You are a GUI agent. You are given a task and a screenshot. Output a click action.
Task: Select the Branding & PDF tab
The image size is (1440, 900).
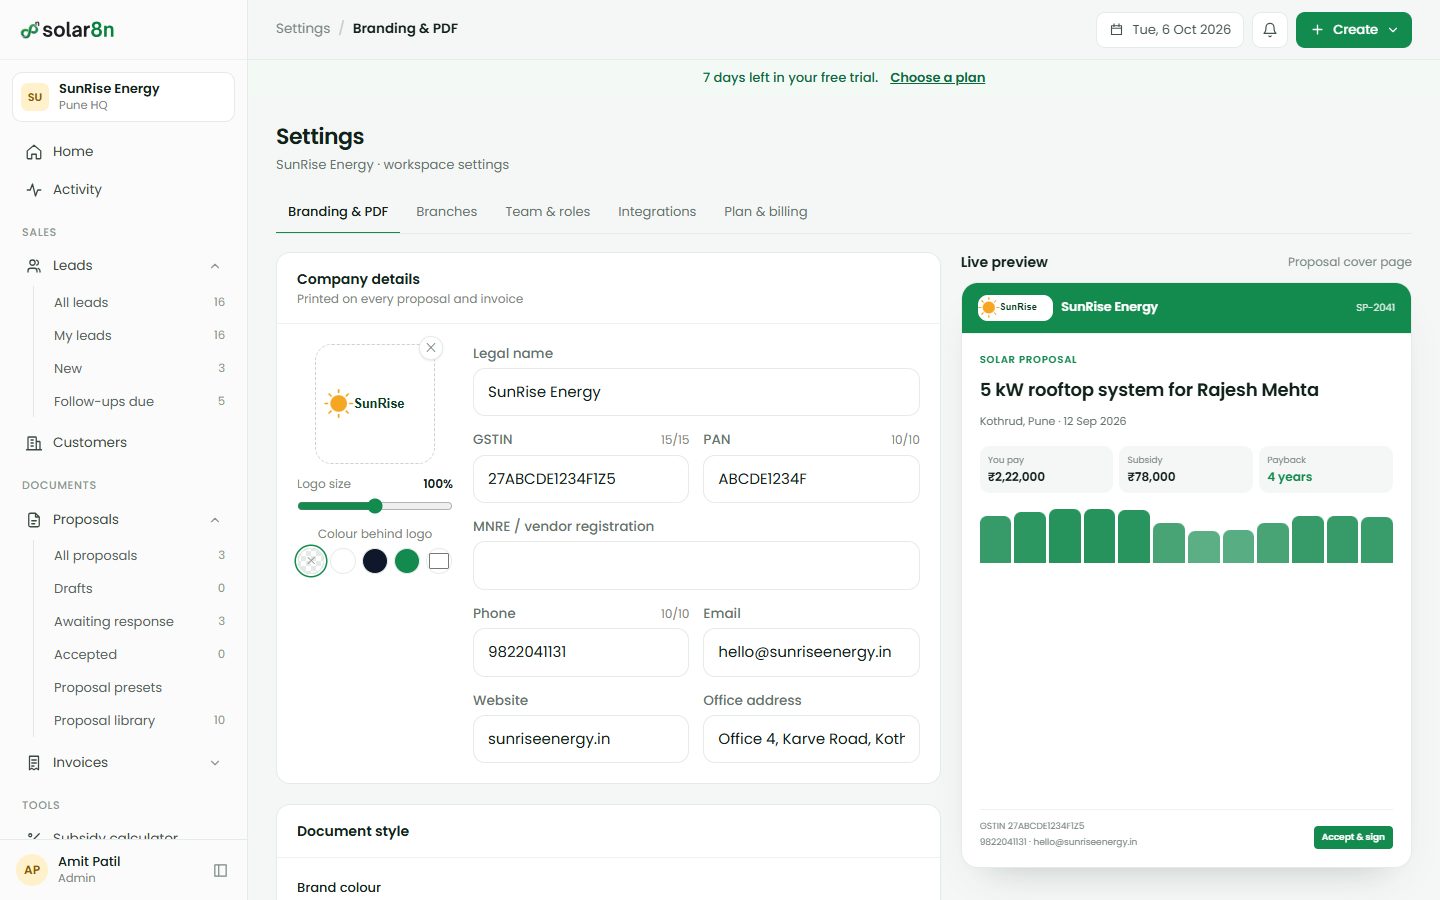338,212
